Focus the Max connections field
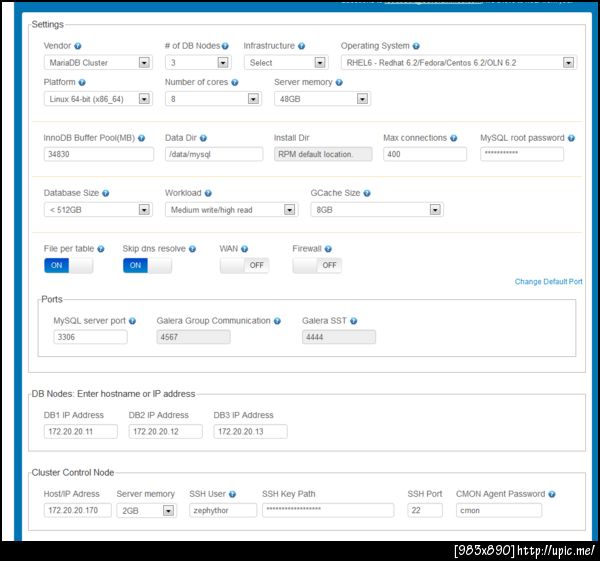 425,154
